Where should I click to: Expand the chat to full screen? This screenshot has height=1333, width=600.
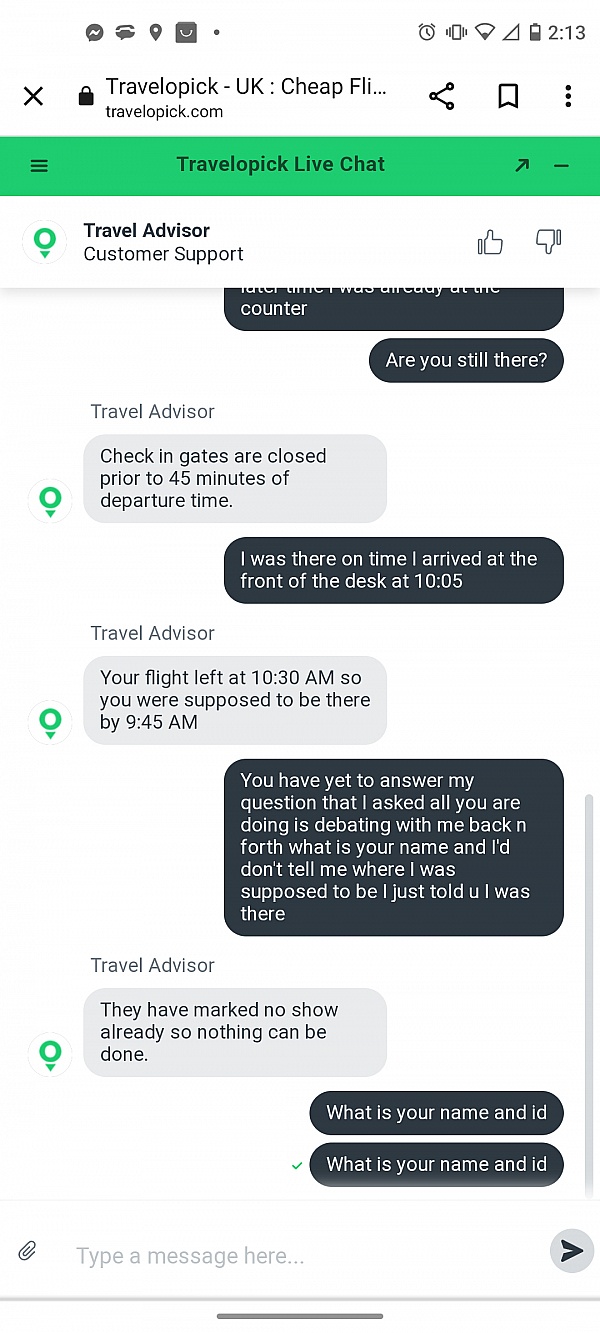pos(521,165)
